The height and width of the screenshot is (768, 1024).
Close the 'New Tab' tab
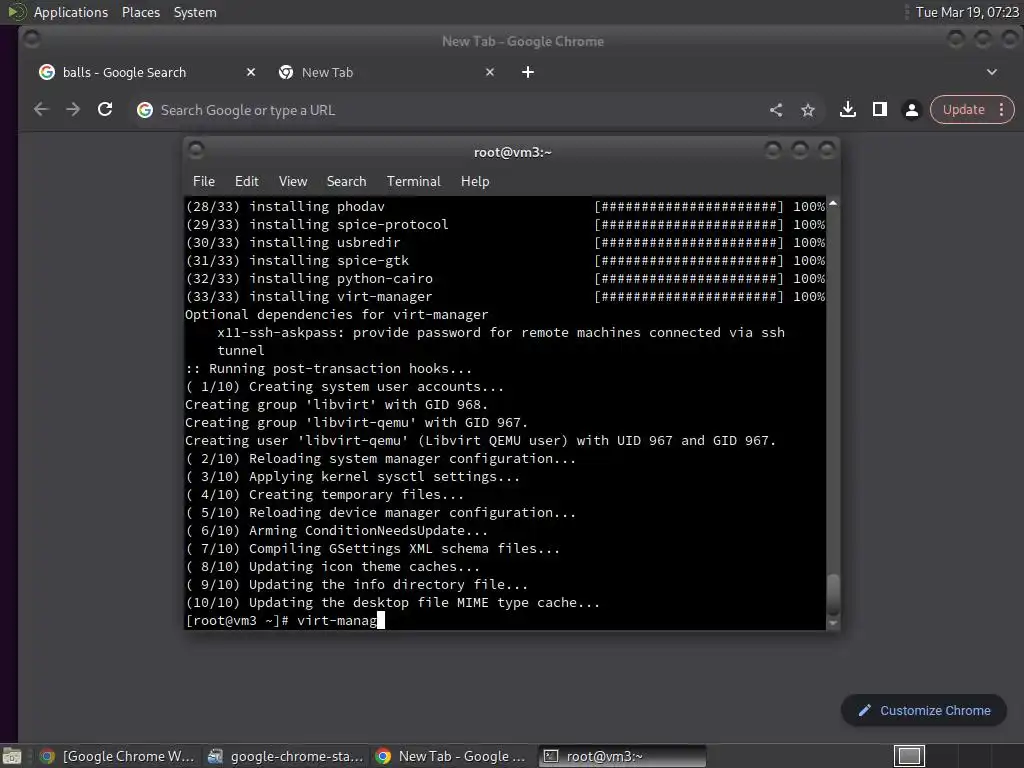tap(490, 72)
